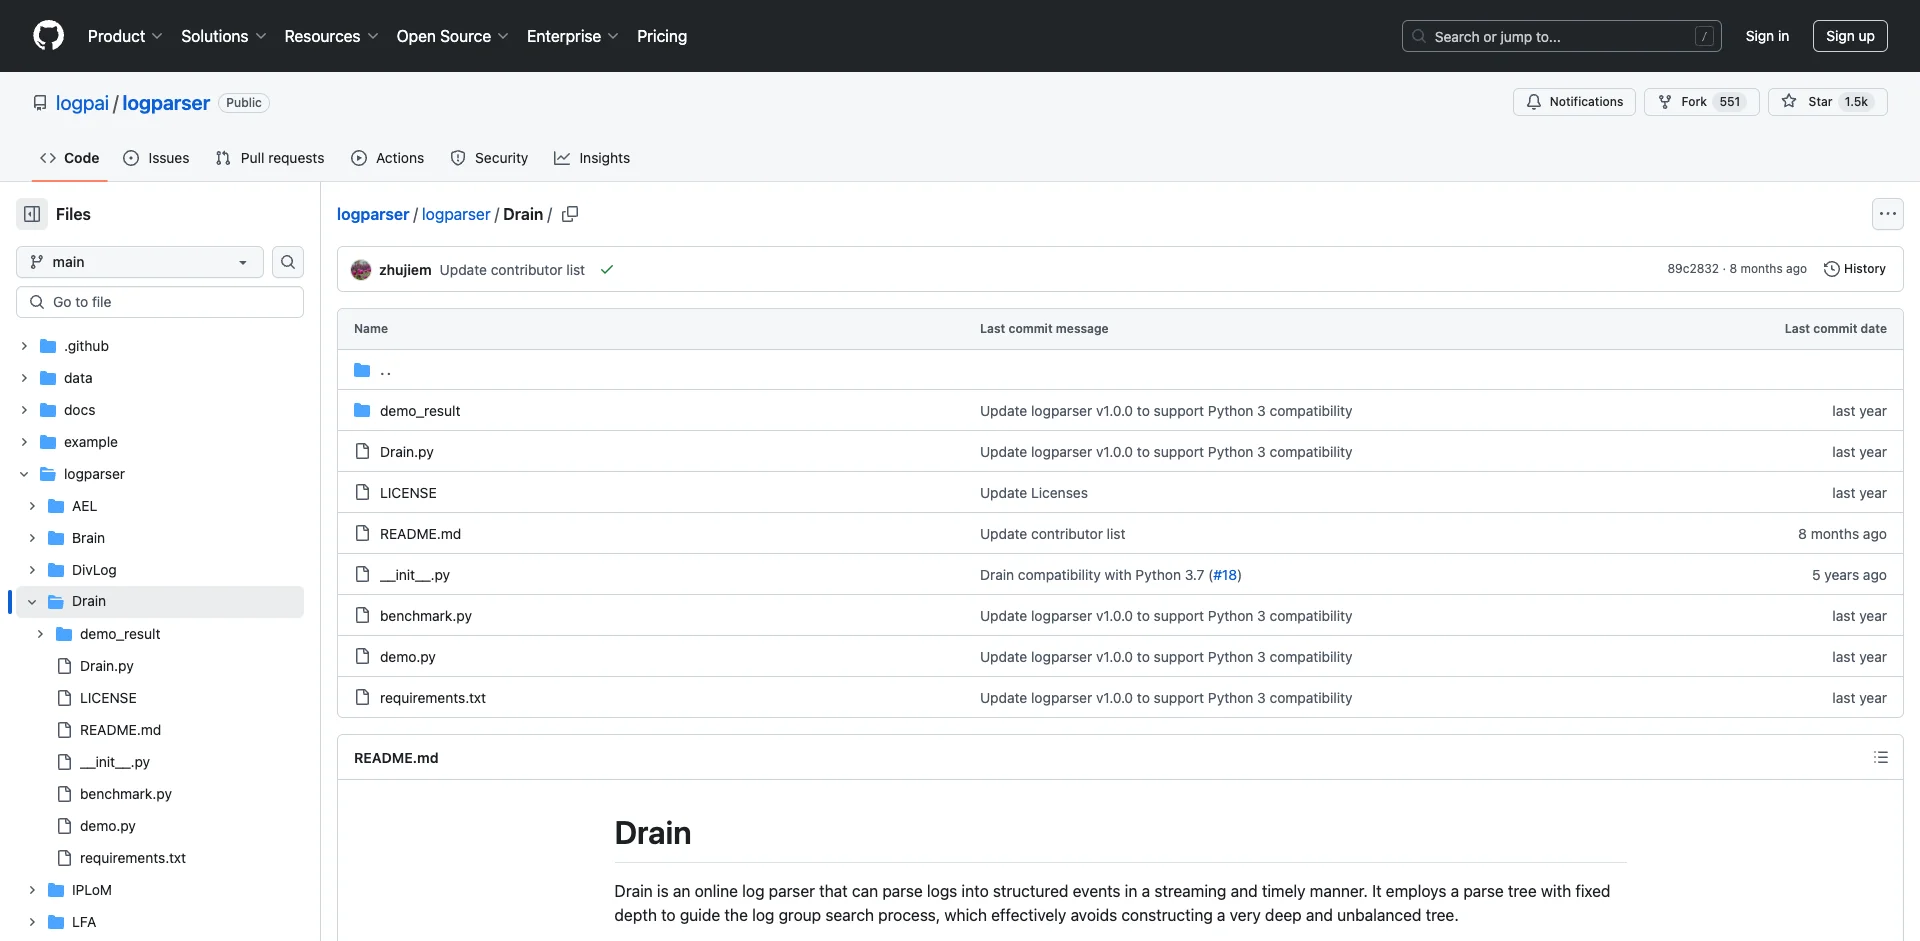
Task: Open the Enterprise menu
Action: (x=573, y=36)
